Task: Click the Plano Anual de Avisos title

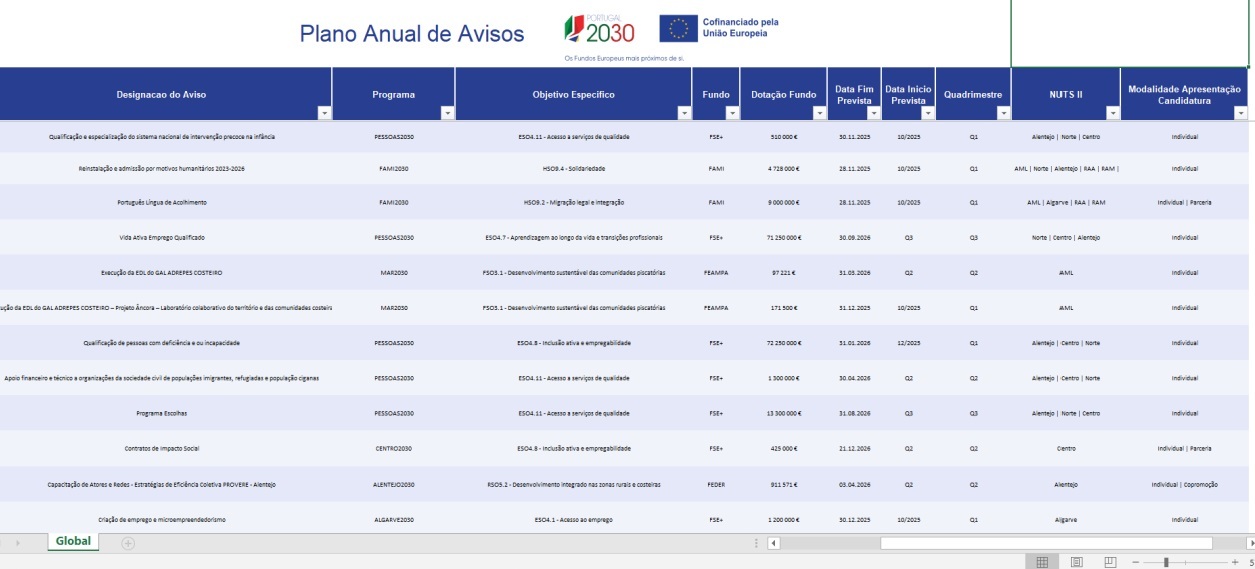Action: point(412,34)
